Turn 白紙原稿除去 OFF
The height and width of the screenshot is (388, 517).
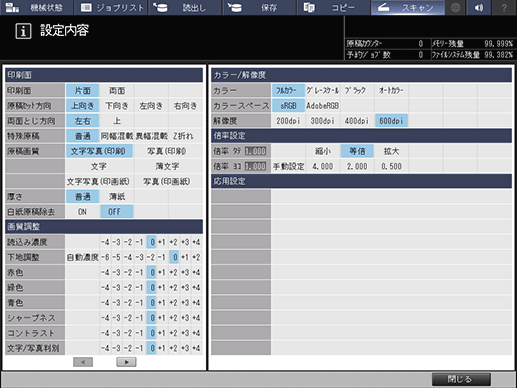pyautogui.click(x=117, y=212)
